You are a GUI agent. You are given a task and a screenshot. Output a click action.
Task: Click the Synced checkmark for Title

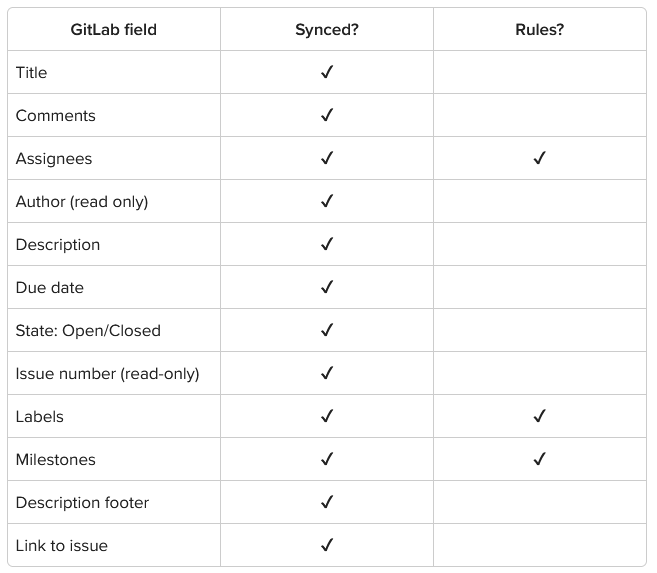pos(327,72)
